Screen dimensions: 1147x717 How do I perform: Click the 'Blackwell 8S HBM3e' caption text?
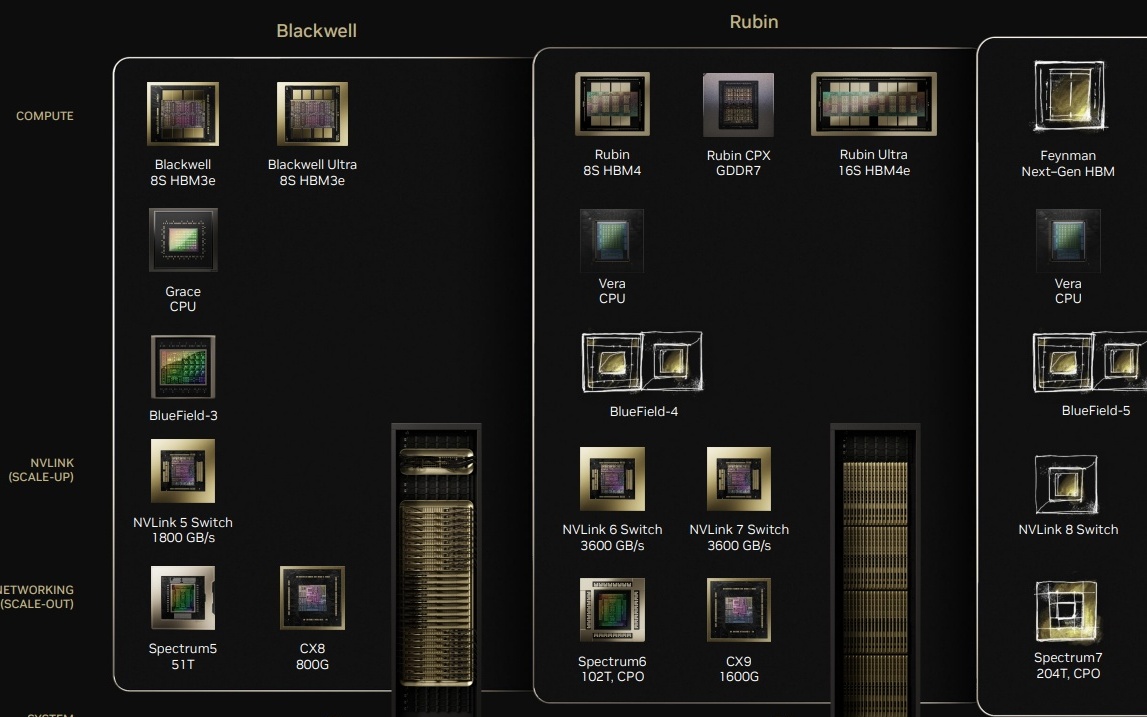tap(183, 173)
